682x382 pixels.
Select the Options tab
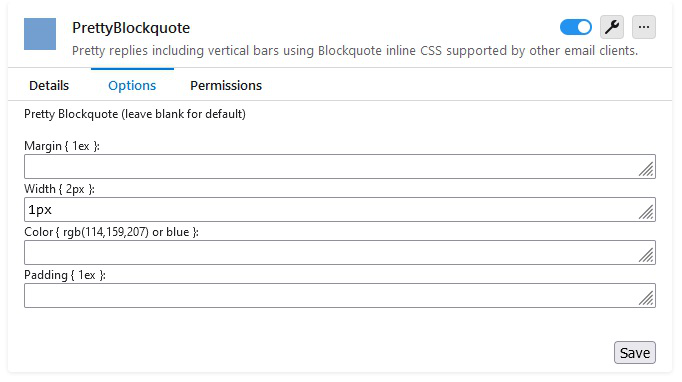pyautogui.click(x=132, y=85)
